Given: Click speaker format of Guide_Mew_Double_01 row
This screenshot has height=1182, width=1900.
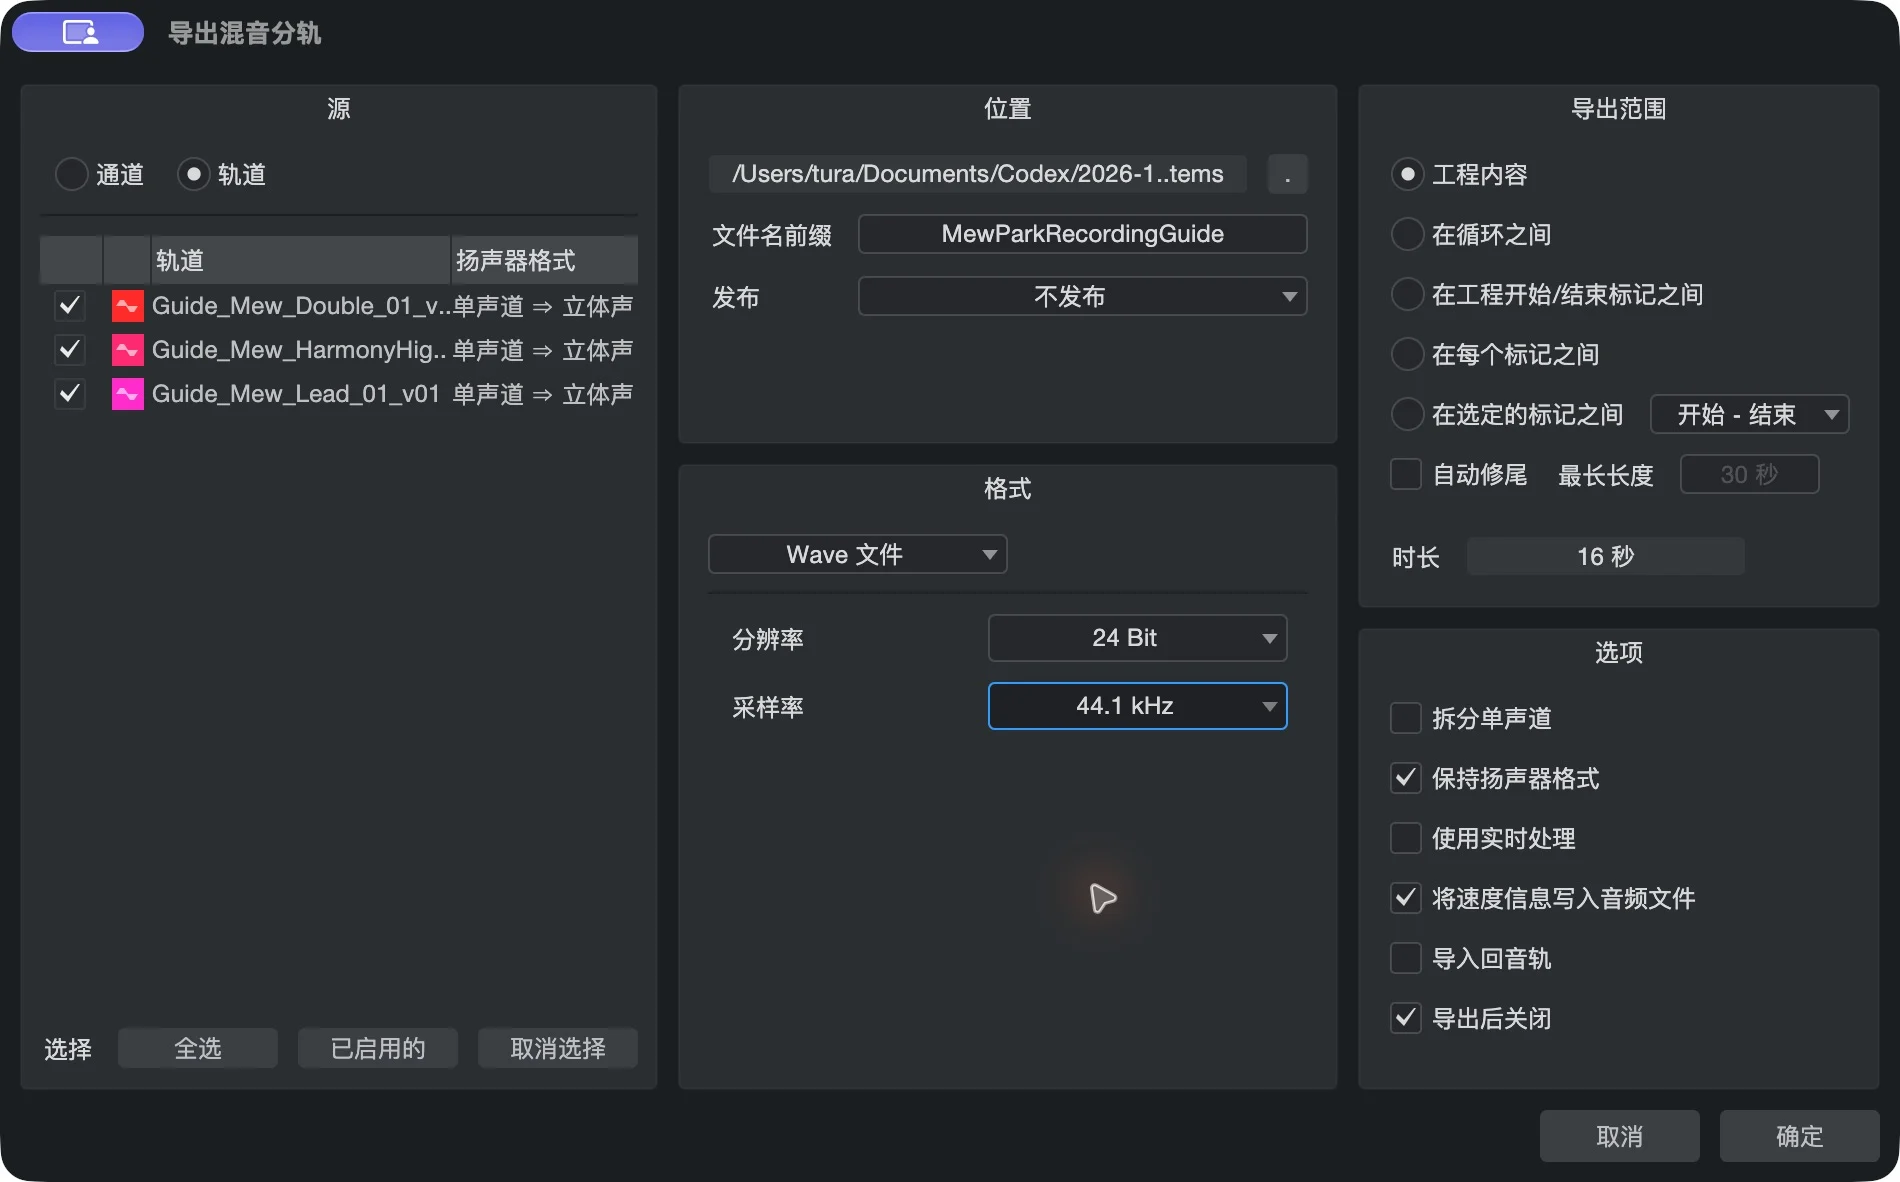Looking at the screenshot, I should (543, 306).
